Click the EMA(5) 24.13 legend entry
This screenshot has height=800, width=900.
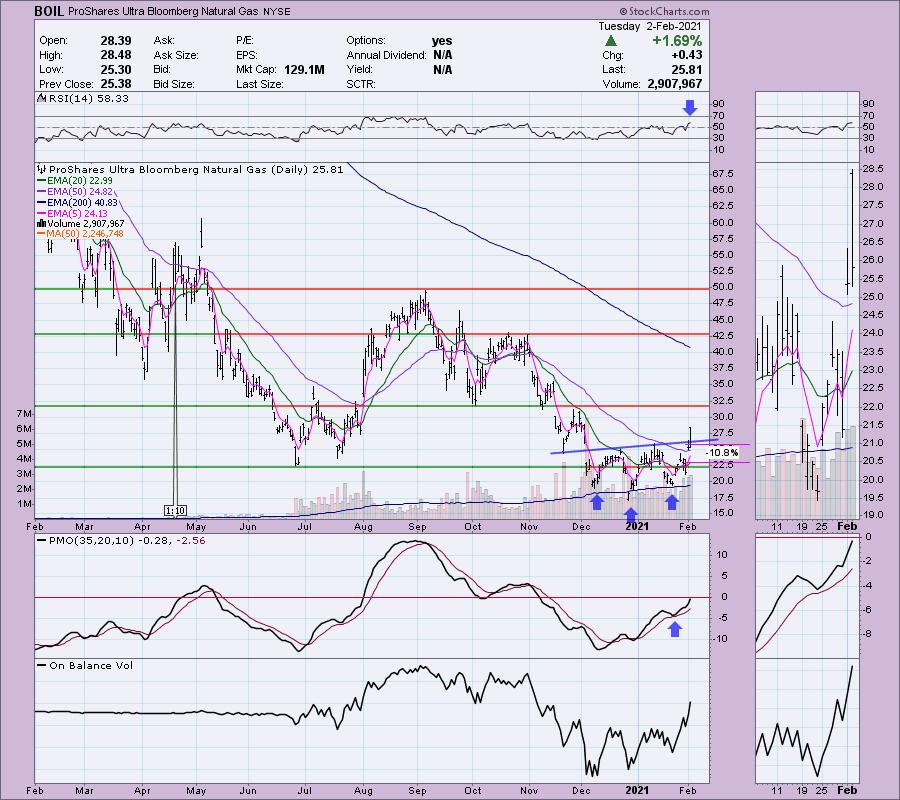[77, 213]
